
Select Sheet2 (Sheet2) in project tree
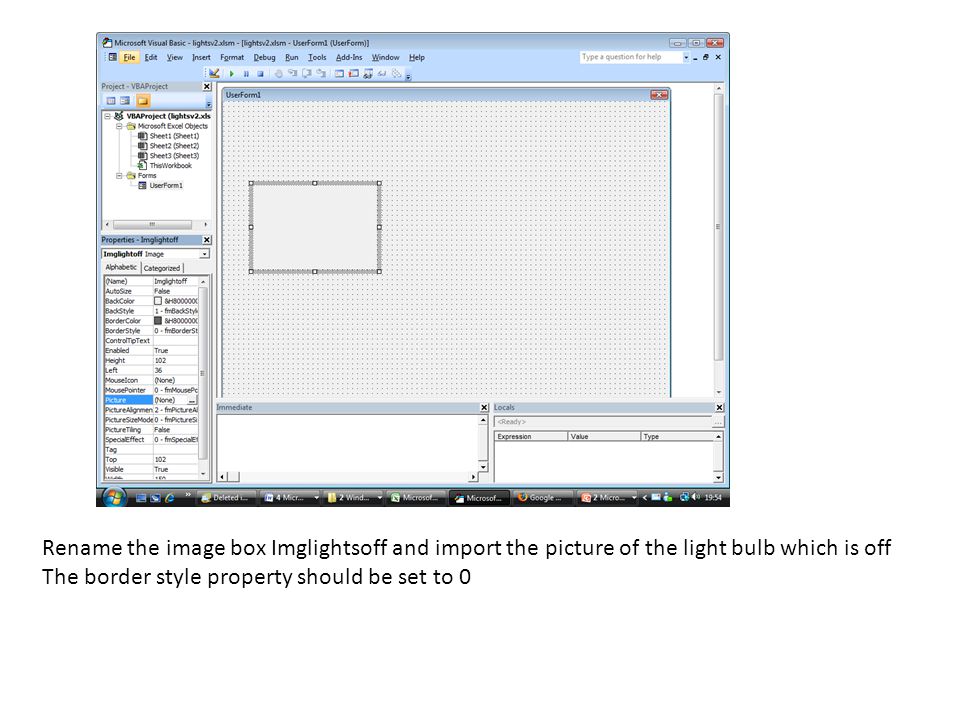174,146
